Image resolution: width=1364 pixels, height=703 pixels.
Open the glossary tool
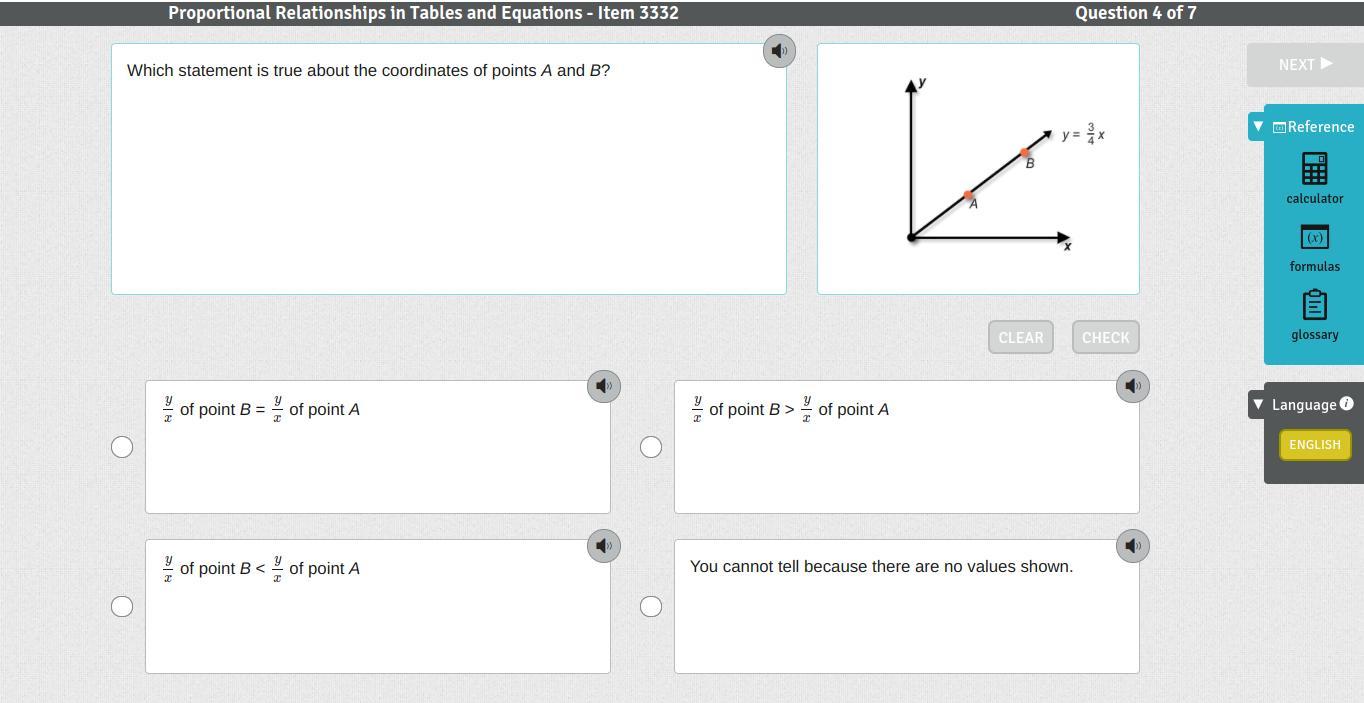(x=1314, y=315)
